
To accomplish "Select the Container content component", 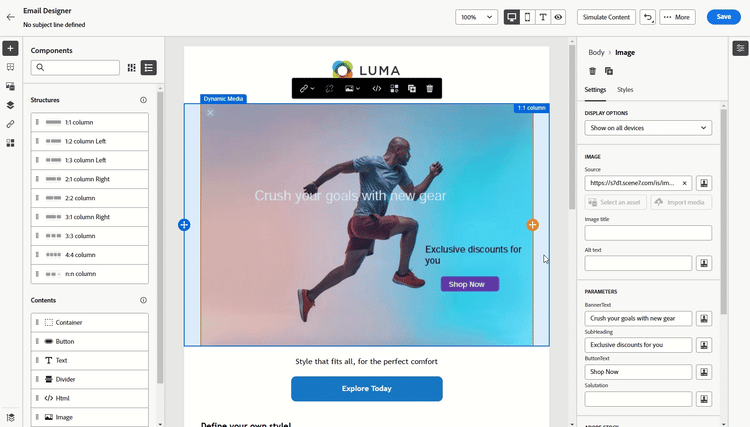I will (89, 323).
